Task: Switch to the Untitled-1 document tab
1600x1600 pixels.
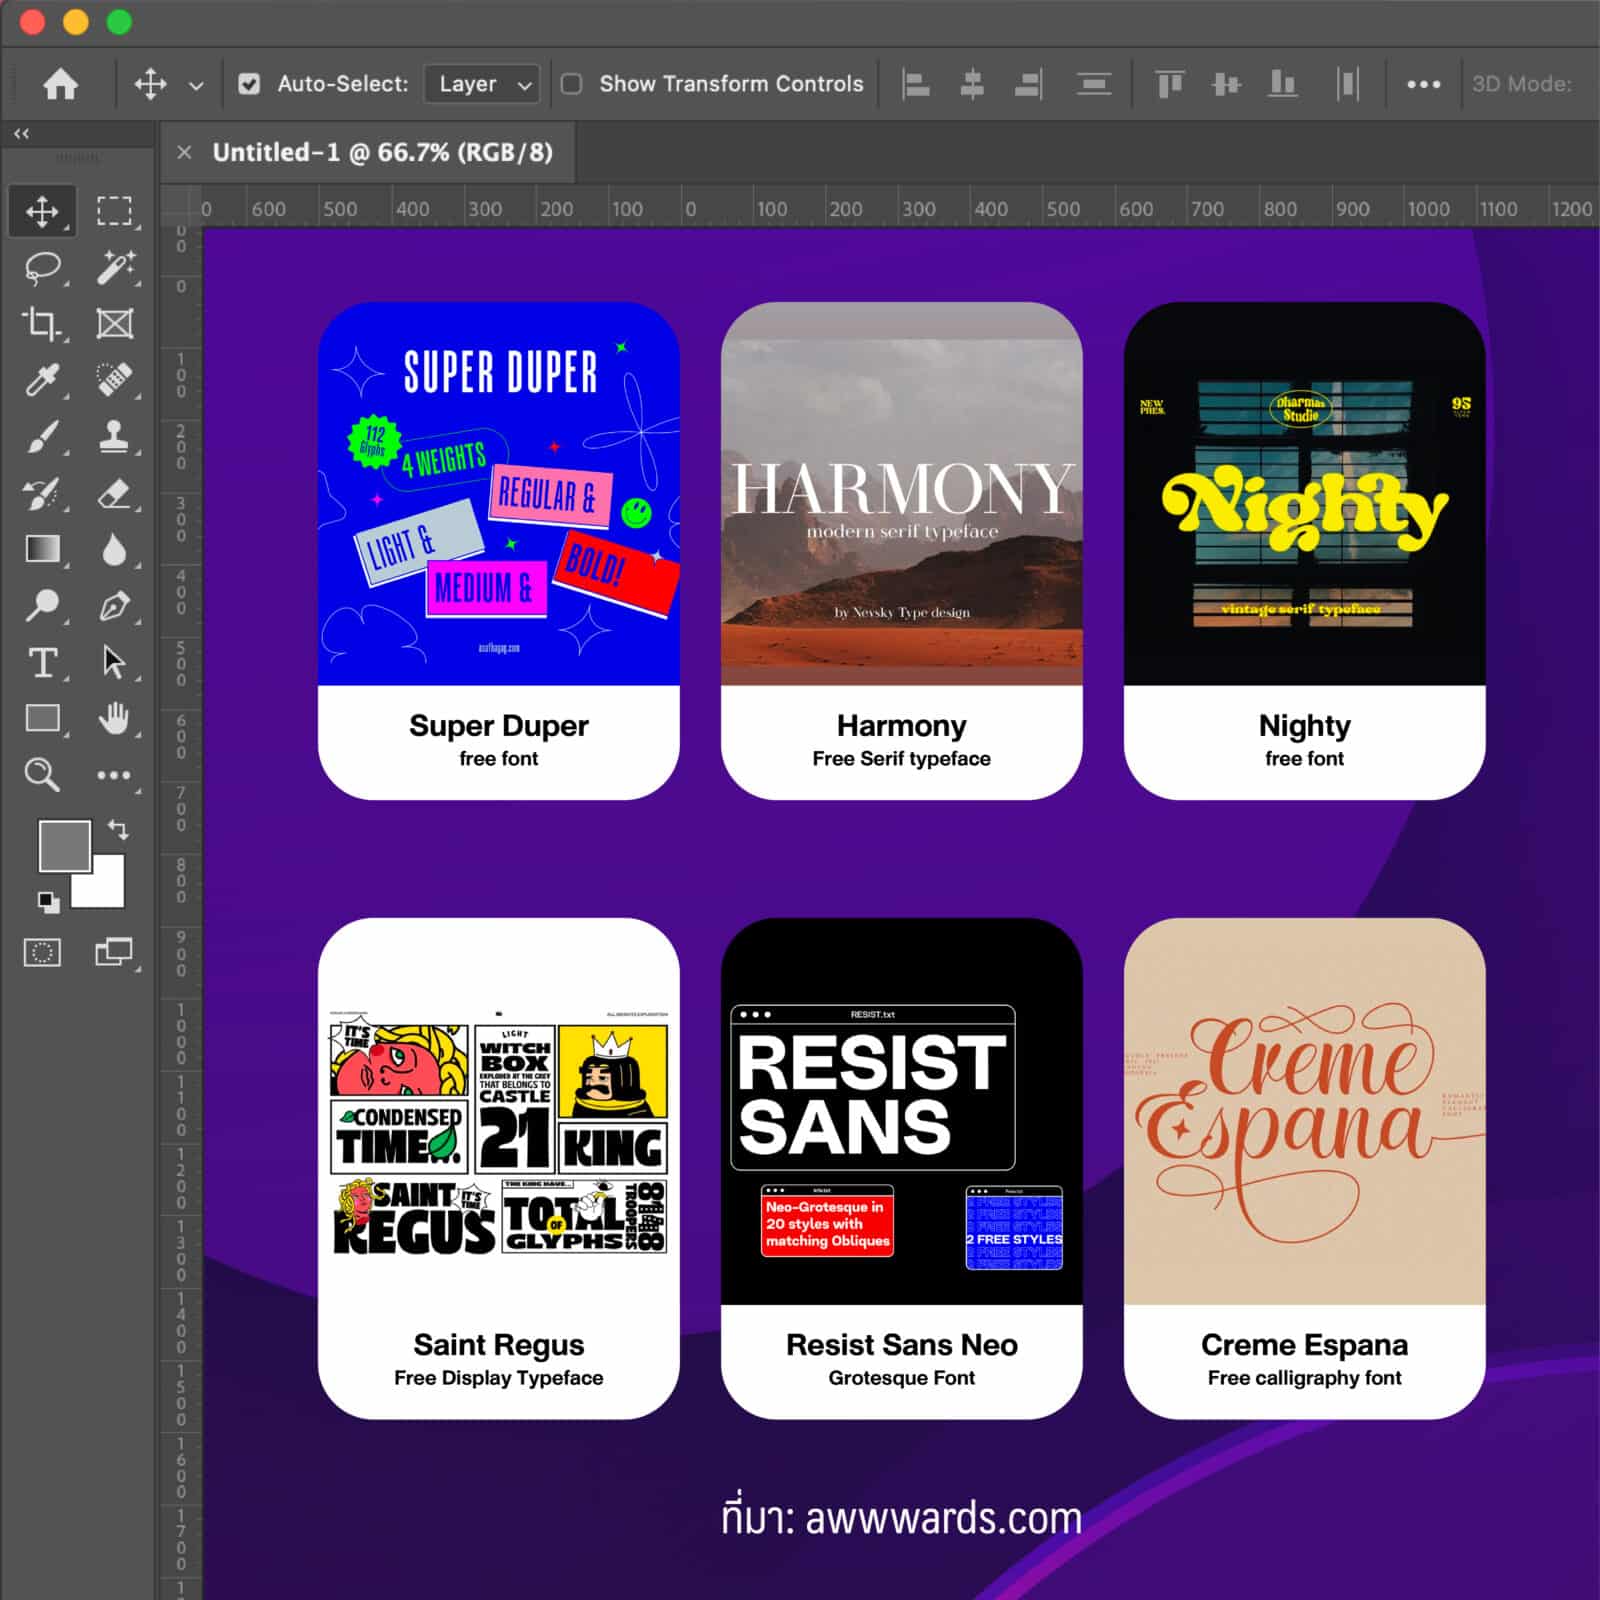Action: click(382, 152)
